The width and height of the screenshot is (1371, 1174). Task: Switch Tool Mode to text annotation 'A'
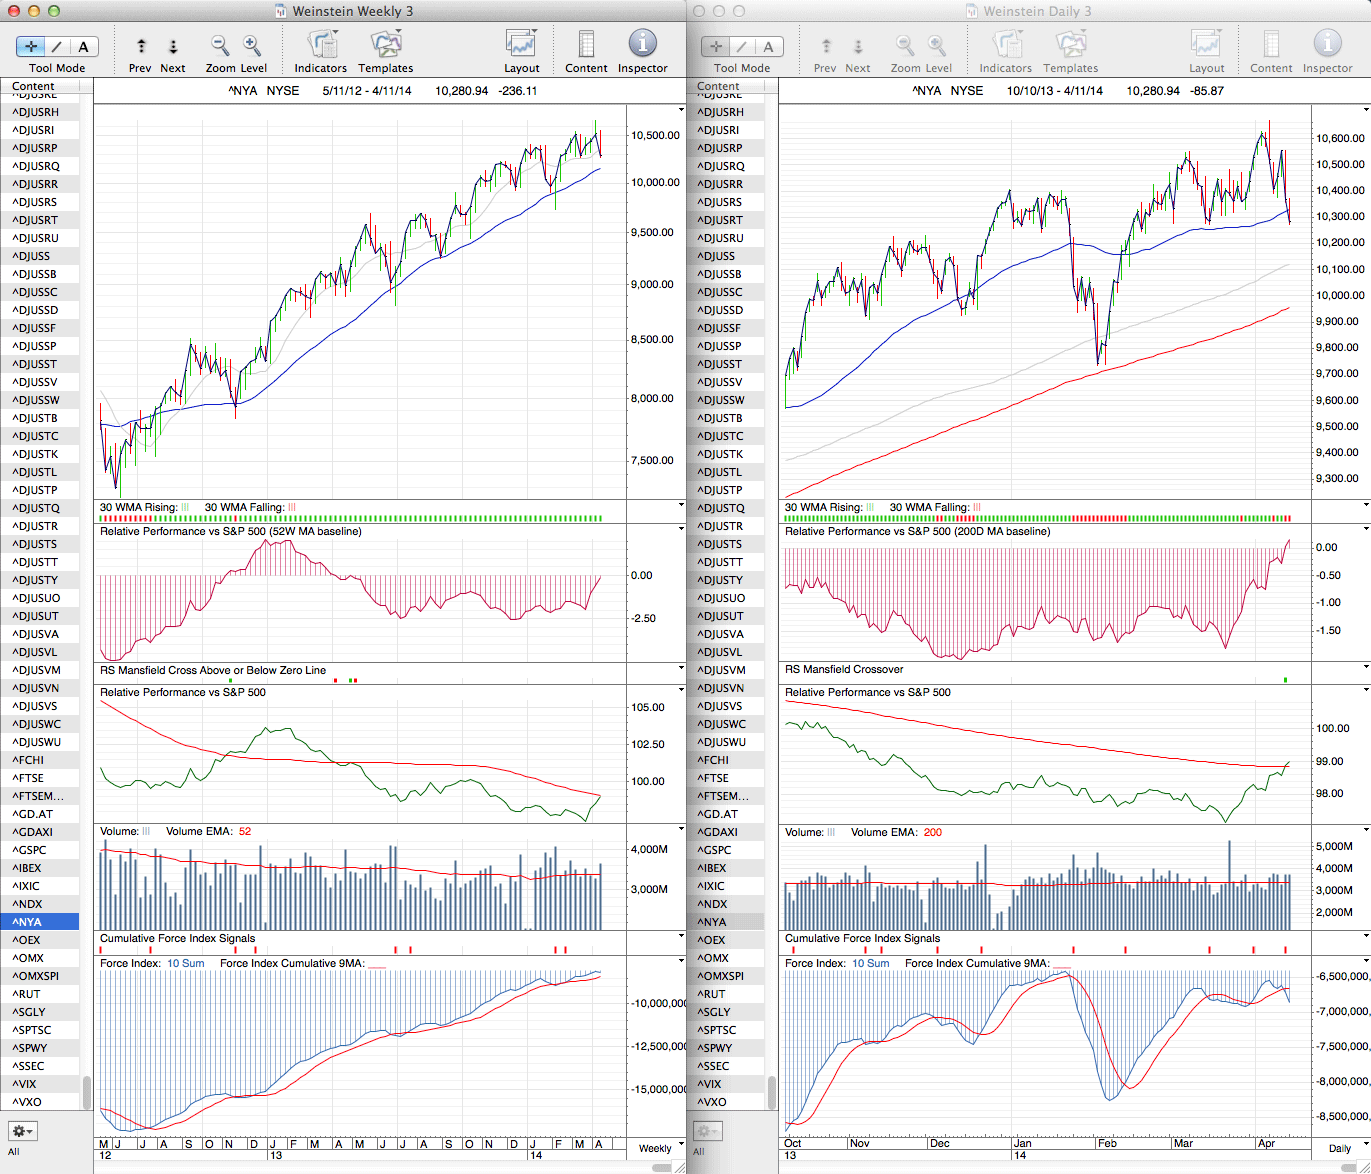pos(83,46)
